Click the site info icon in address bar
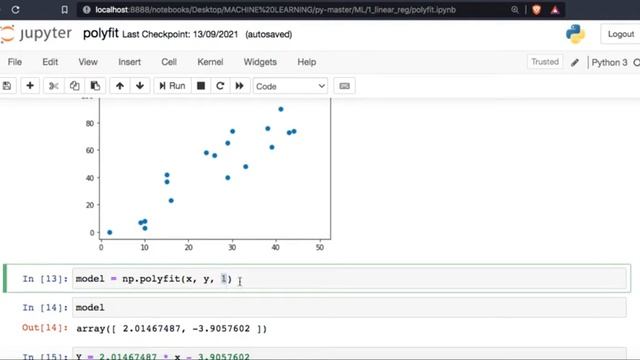Image resolution: width=640 pixels, height=360 pixels. point(87,9)
